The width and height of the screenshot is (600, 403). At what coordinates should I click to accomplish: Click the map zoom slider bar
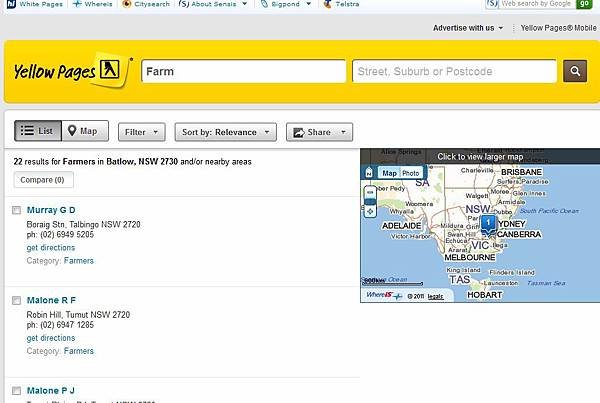pyautogui.click(x=370, y=202)
